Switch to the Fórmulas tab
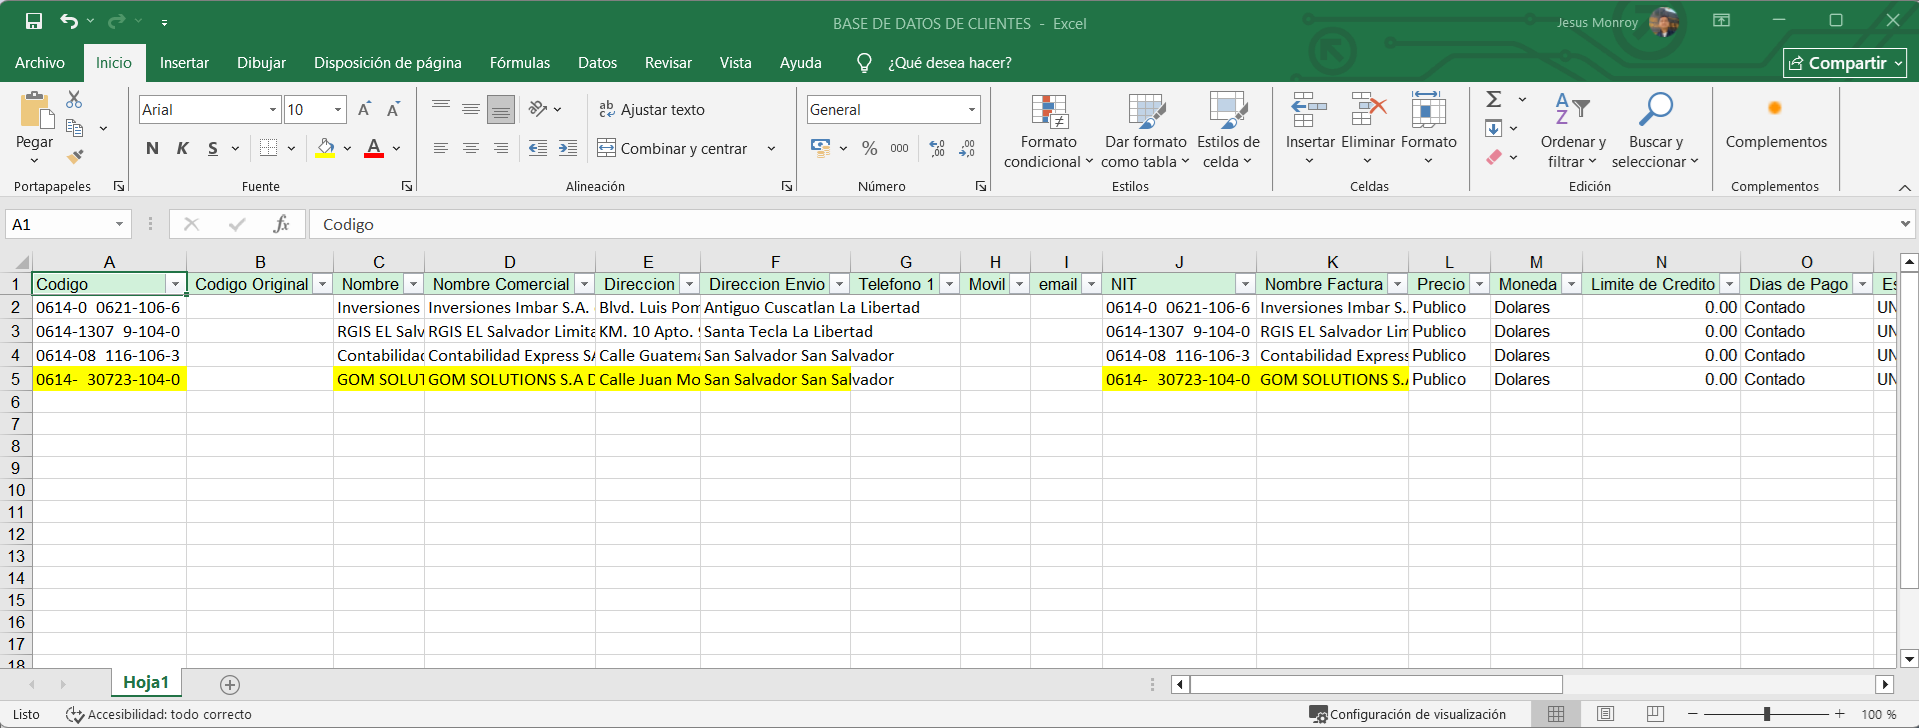 [520, 62]
